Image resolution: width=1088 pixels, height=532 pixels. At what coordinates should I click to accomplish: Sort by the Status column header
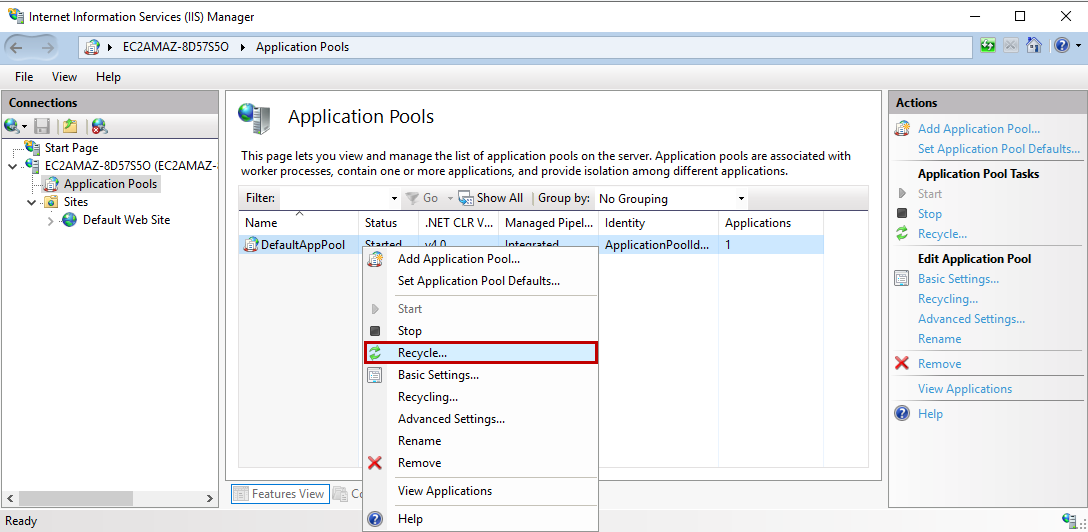(x=388, y=223)
